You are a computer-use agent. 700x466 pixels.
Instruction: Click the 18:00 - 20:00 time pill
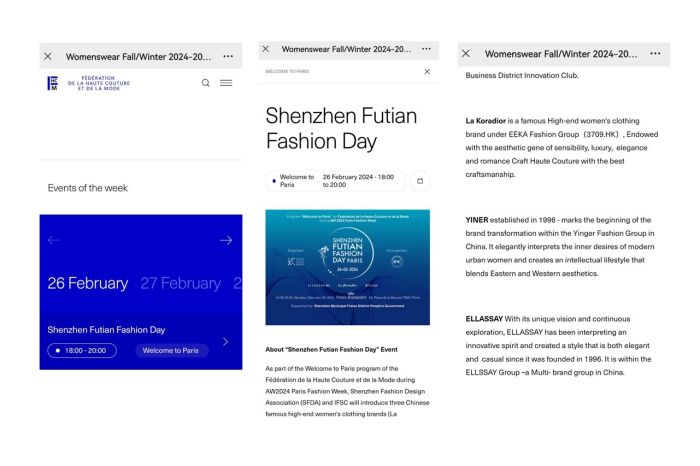82,351
